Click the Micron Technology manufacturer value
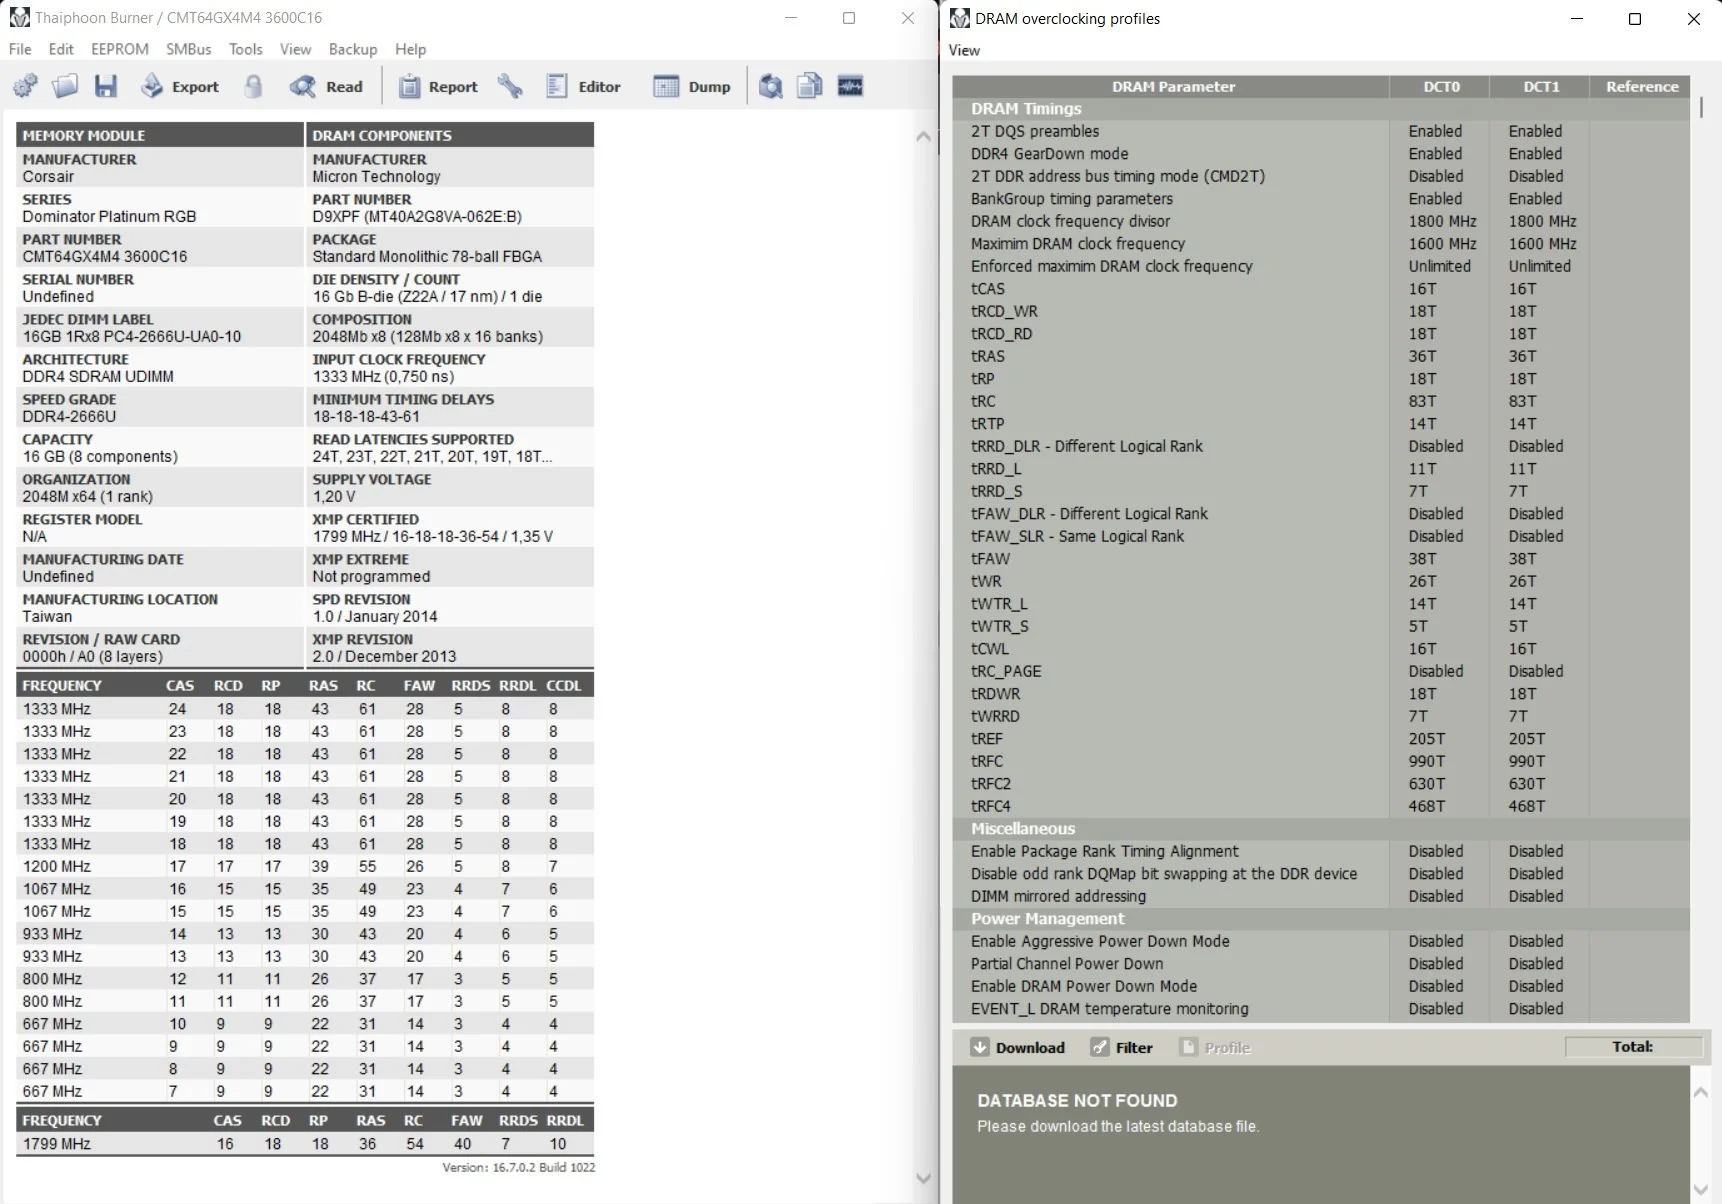This screenshot has width=1722, height=1204. (376, 177)
